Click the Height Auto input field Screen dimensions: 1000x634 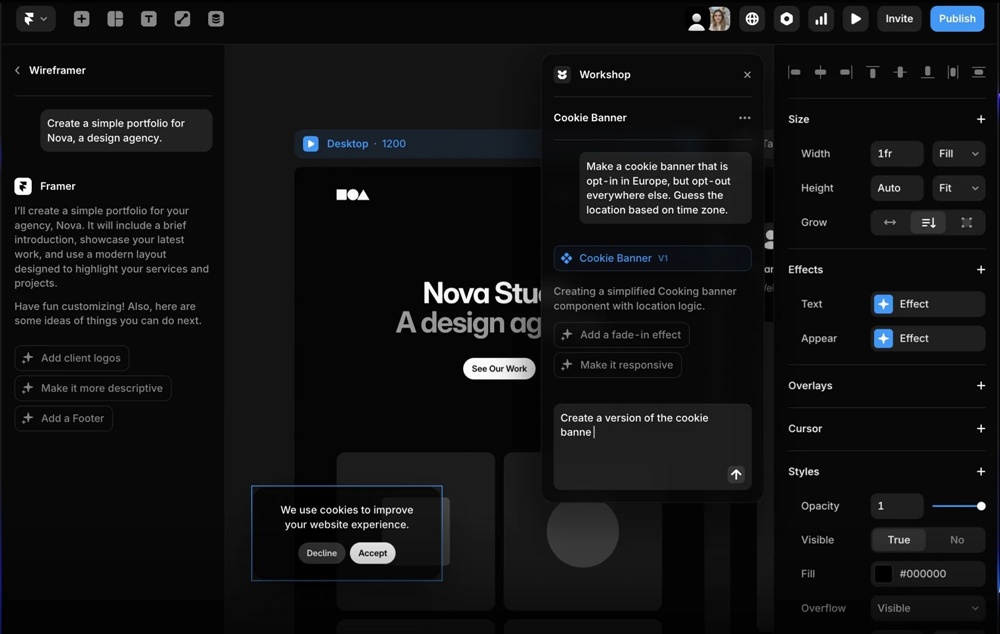[x=897, y=188]
